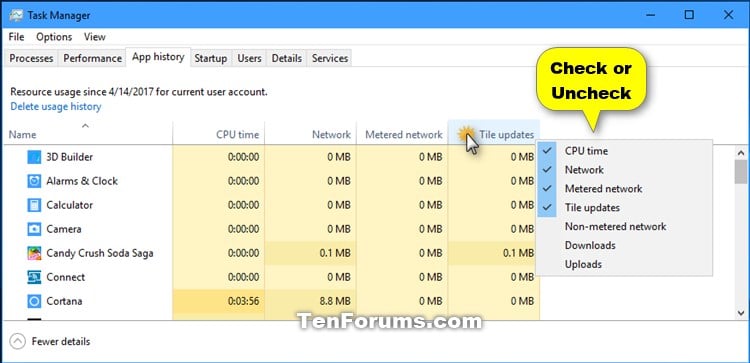
Task: Click Cortana CPU time 0:03:56 cell
Action: (219, 301)
